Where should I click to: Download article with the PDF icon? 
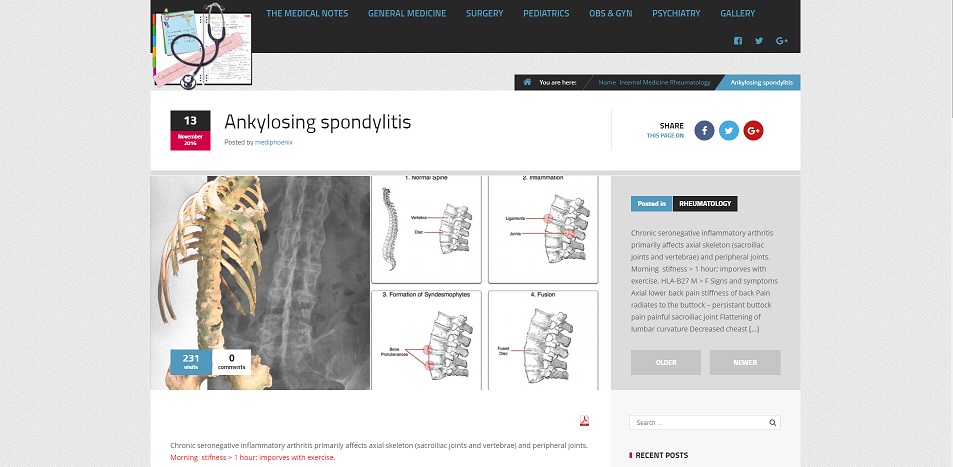click(584, 420)
